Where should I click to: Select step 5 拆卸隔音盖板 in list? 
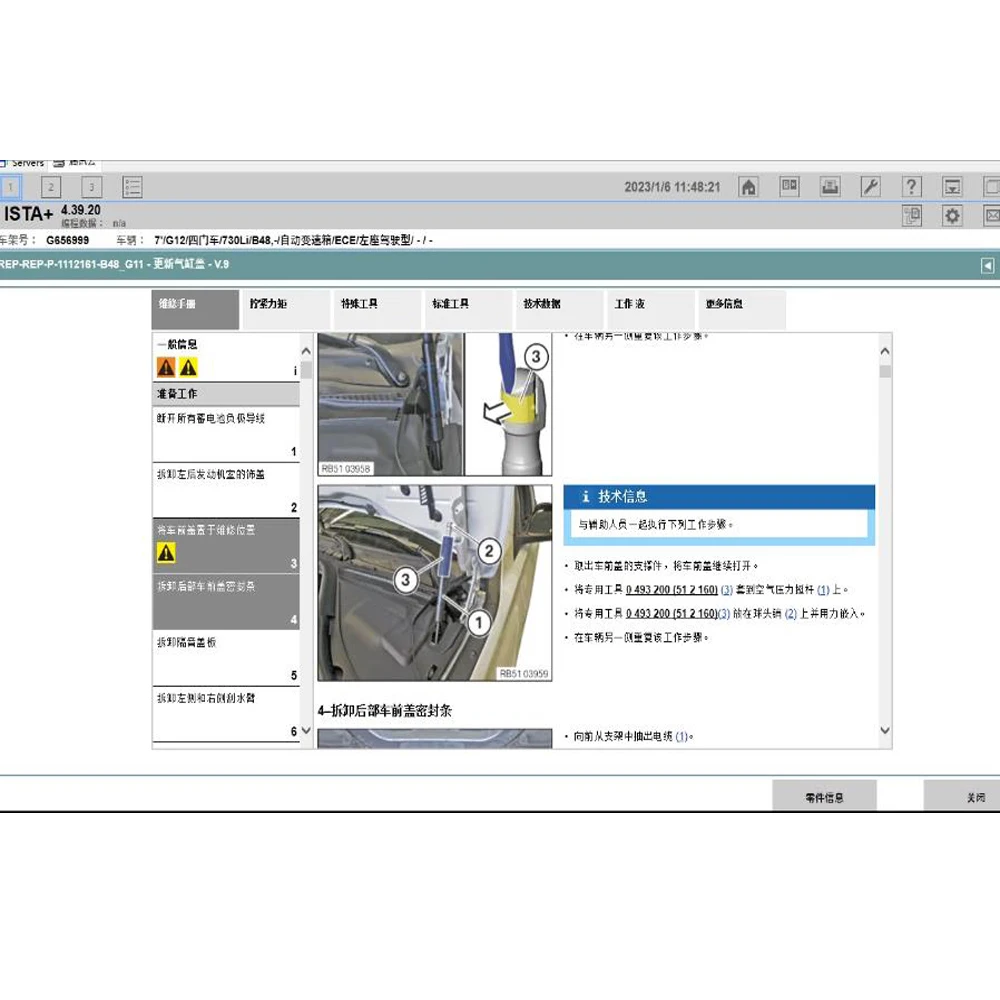coord(225,656)
